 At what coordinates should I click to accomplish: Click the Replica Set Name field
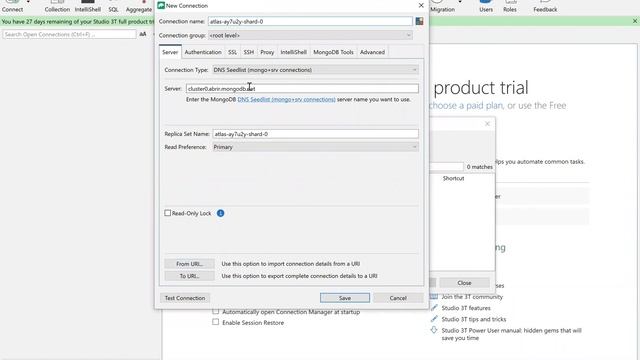[x=315, y=134]
